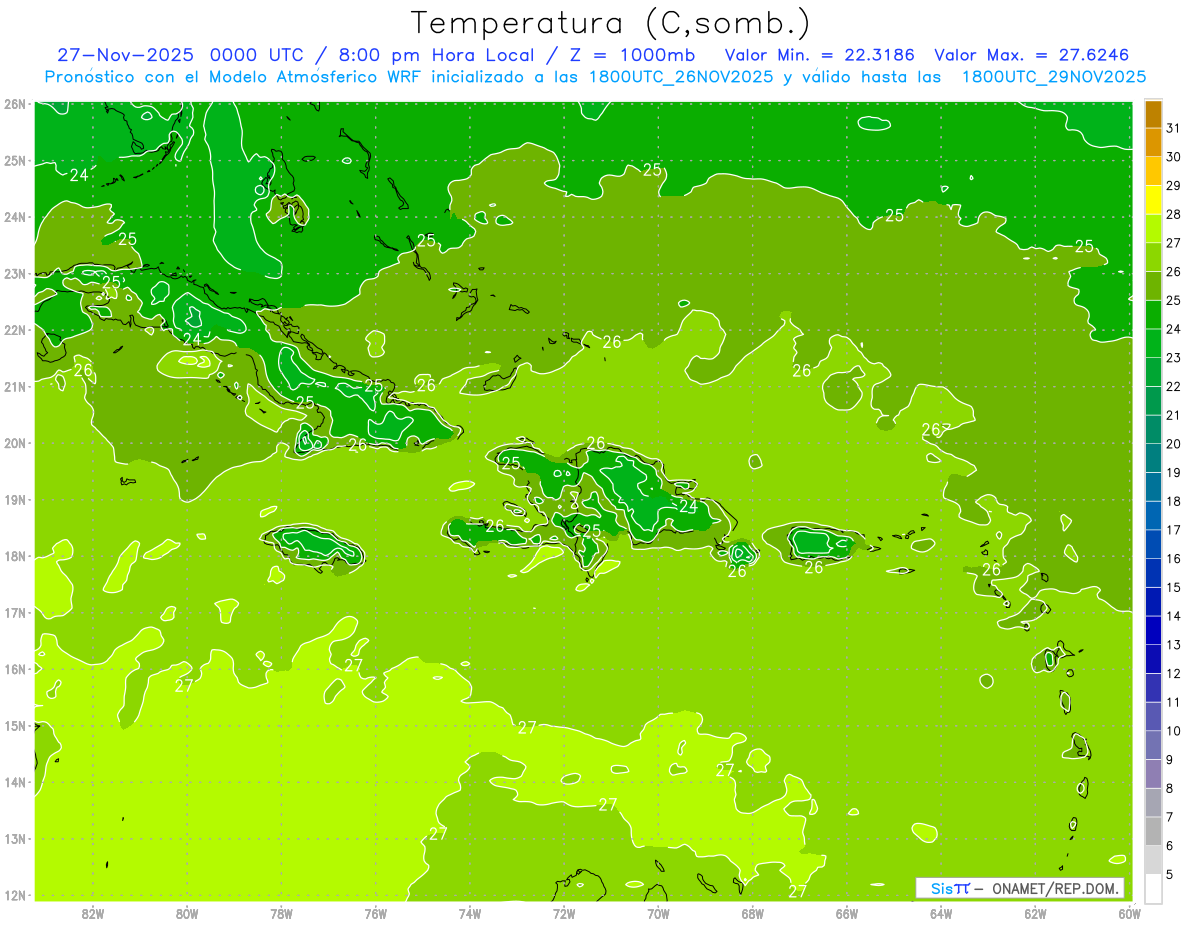The height and width of the screenshot is (927, 1200).
Task: Pick the purple swatch between legend 9 and 10
Action: tap(1153, 745)
